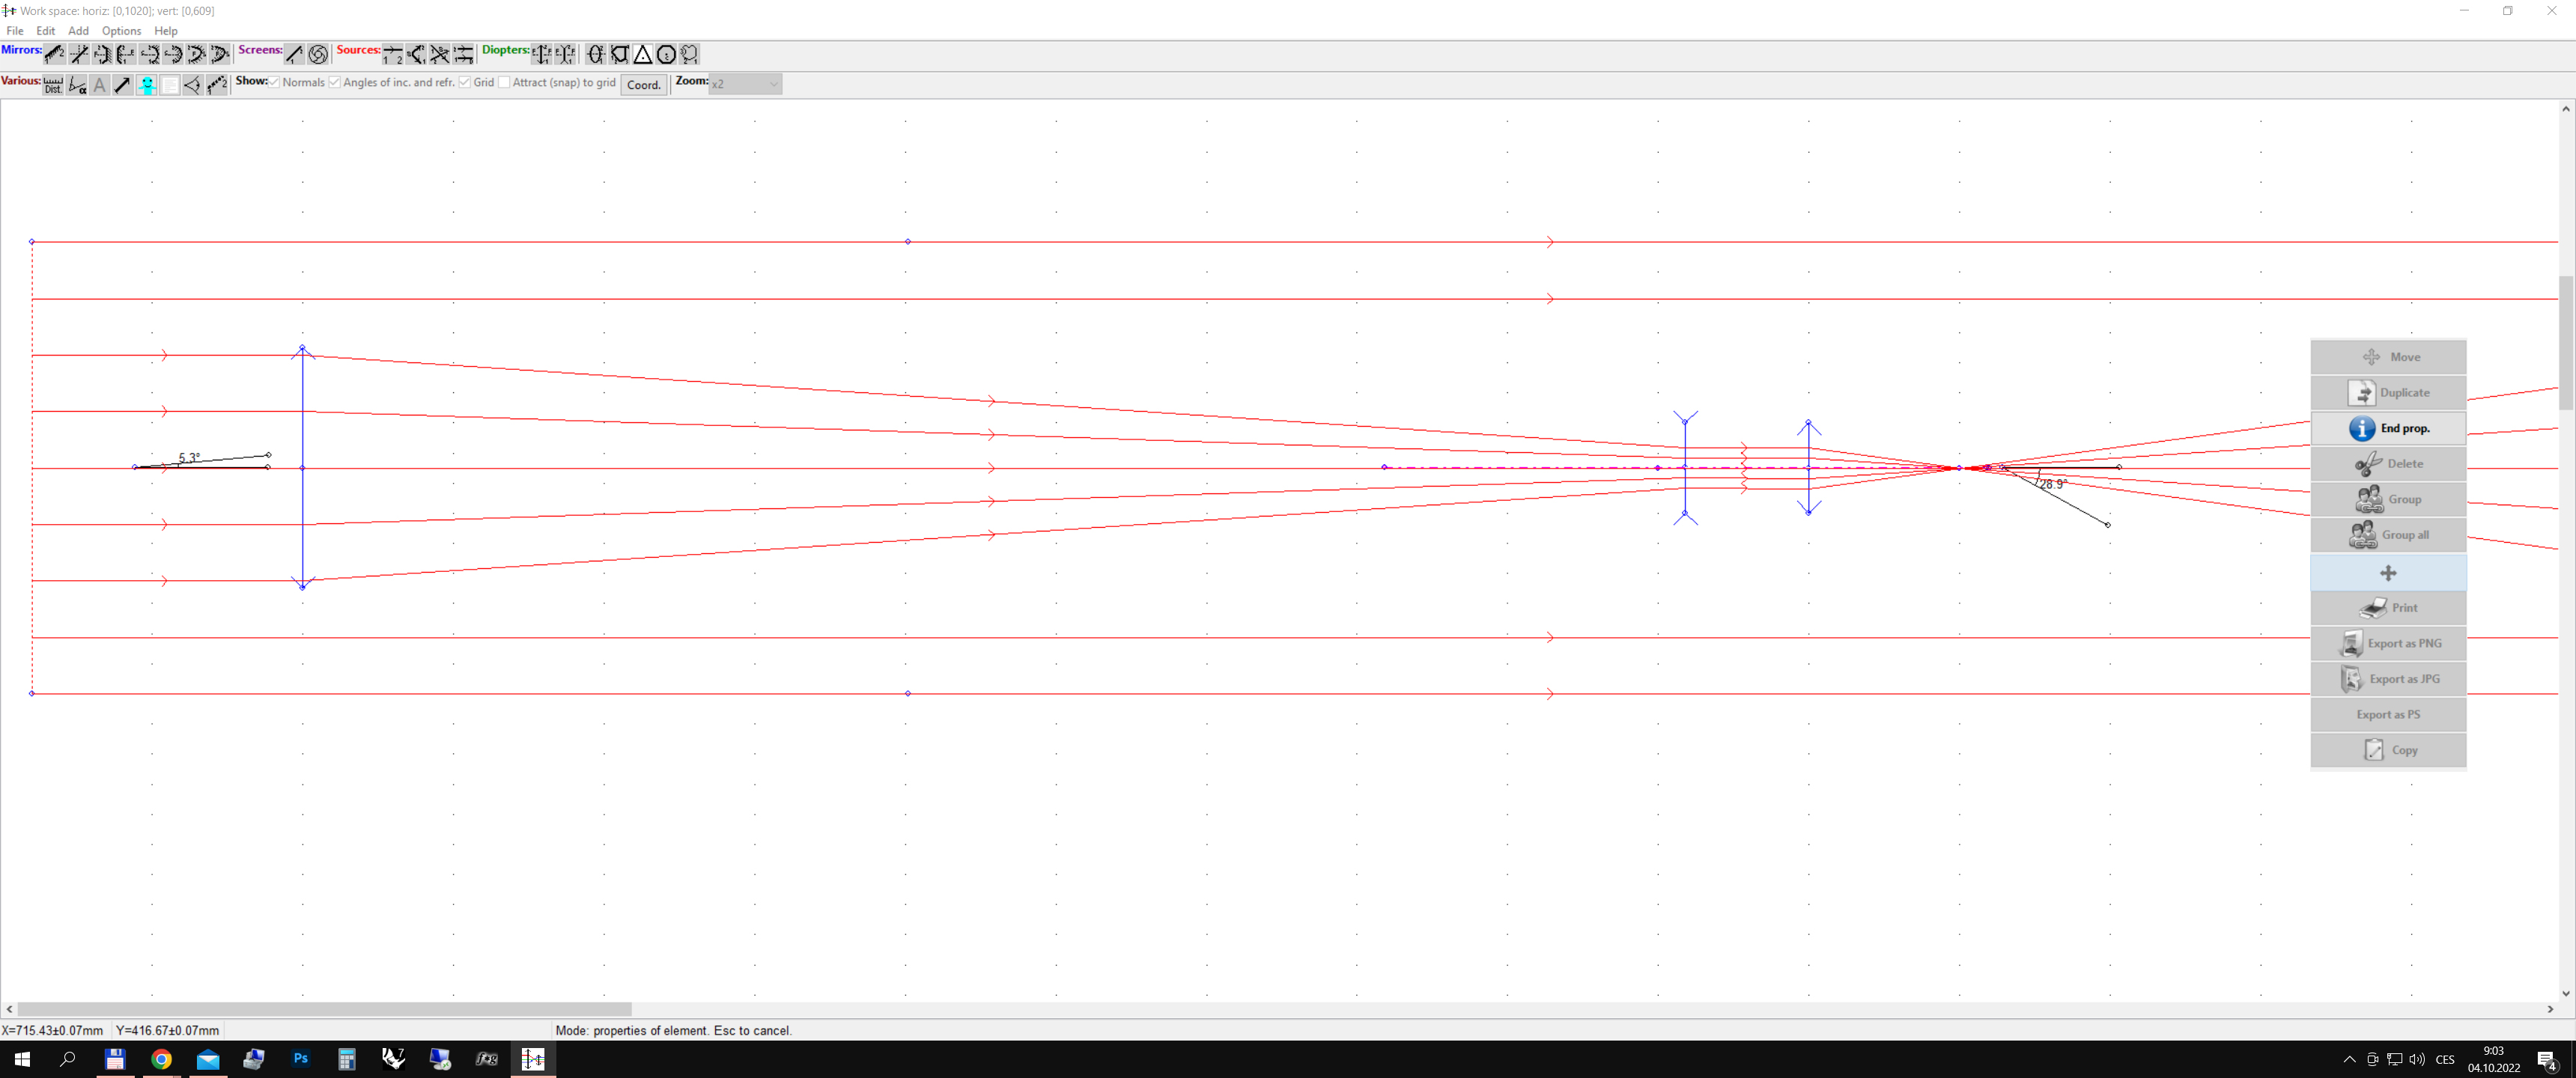The height and width of the screenshot is (1078, 2576).
Task: Open the Add menu
Action: pyautogui.click(x=78, y=31)
